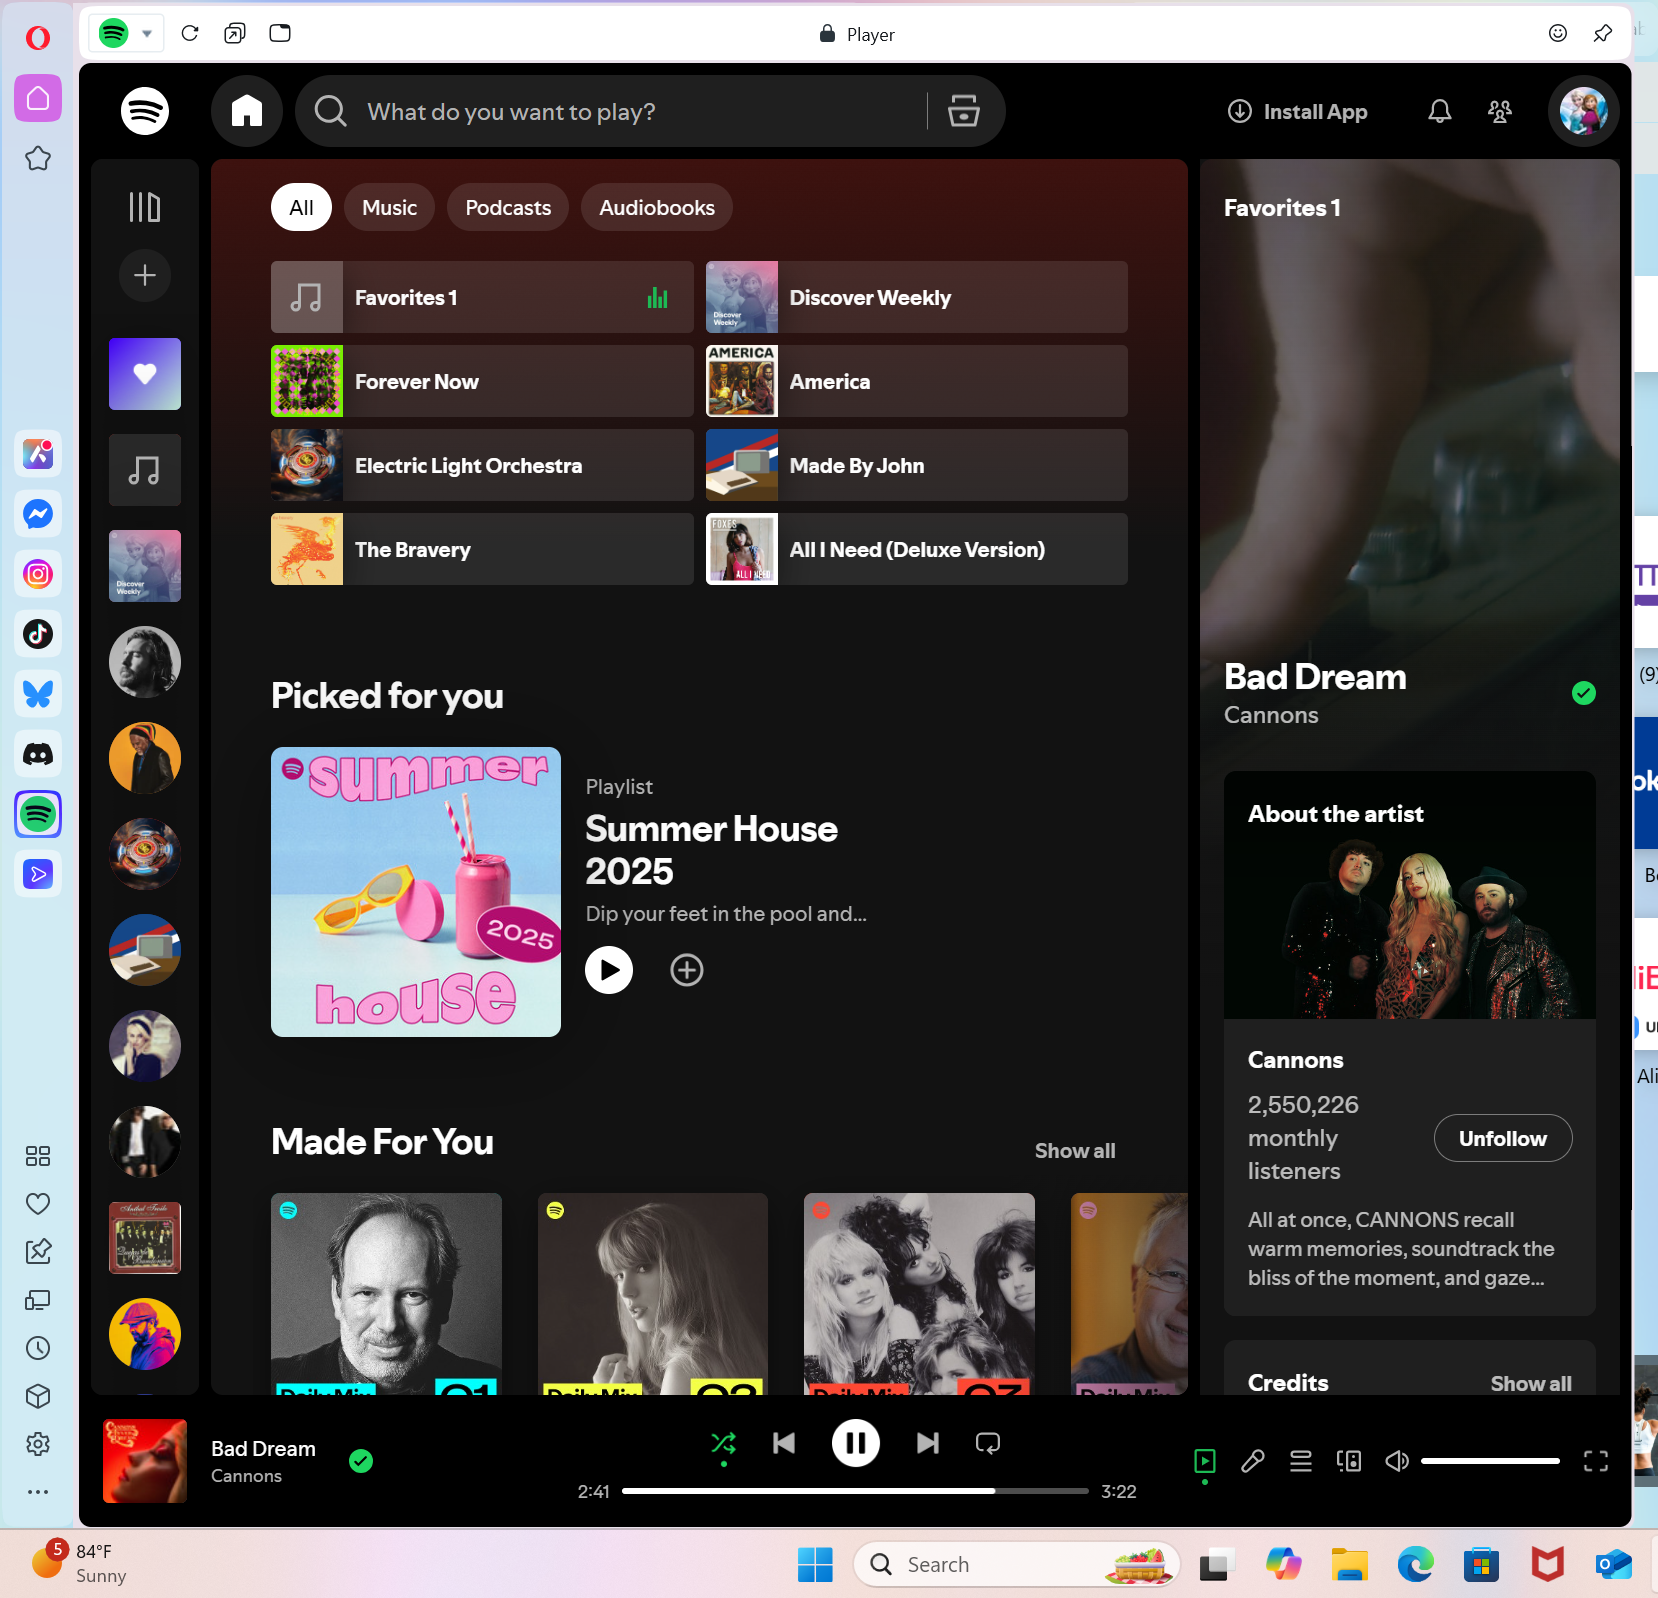This screenshot has width=1658, height=1598.
Task: Click Show all for Made For You
Action: click(1075, 1150)
